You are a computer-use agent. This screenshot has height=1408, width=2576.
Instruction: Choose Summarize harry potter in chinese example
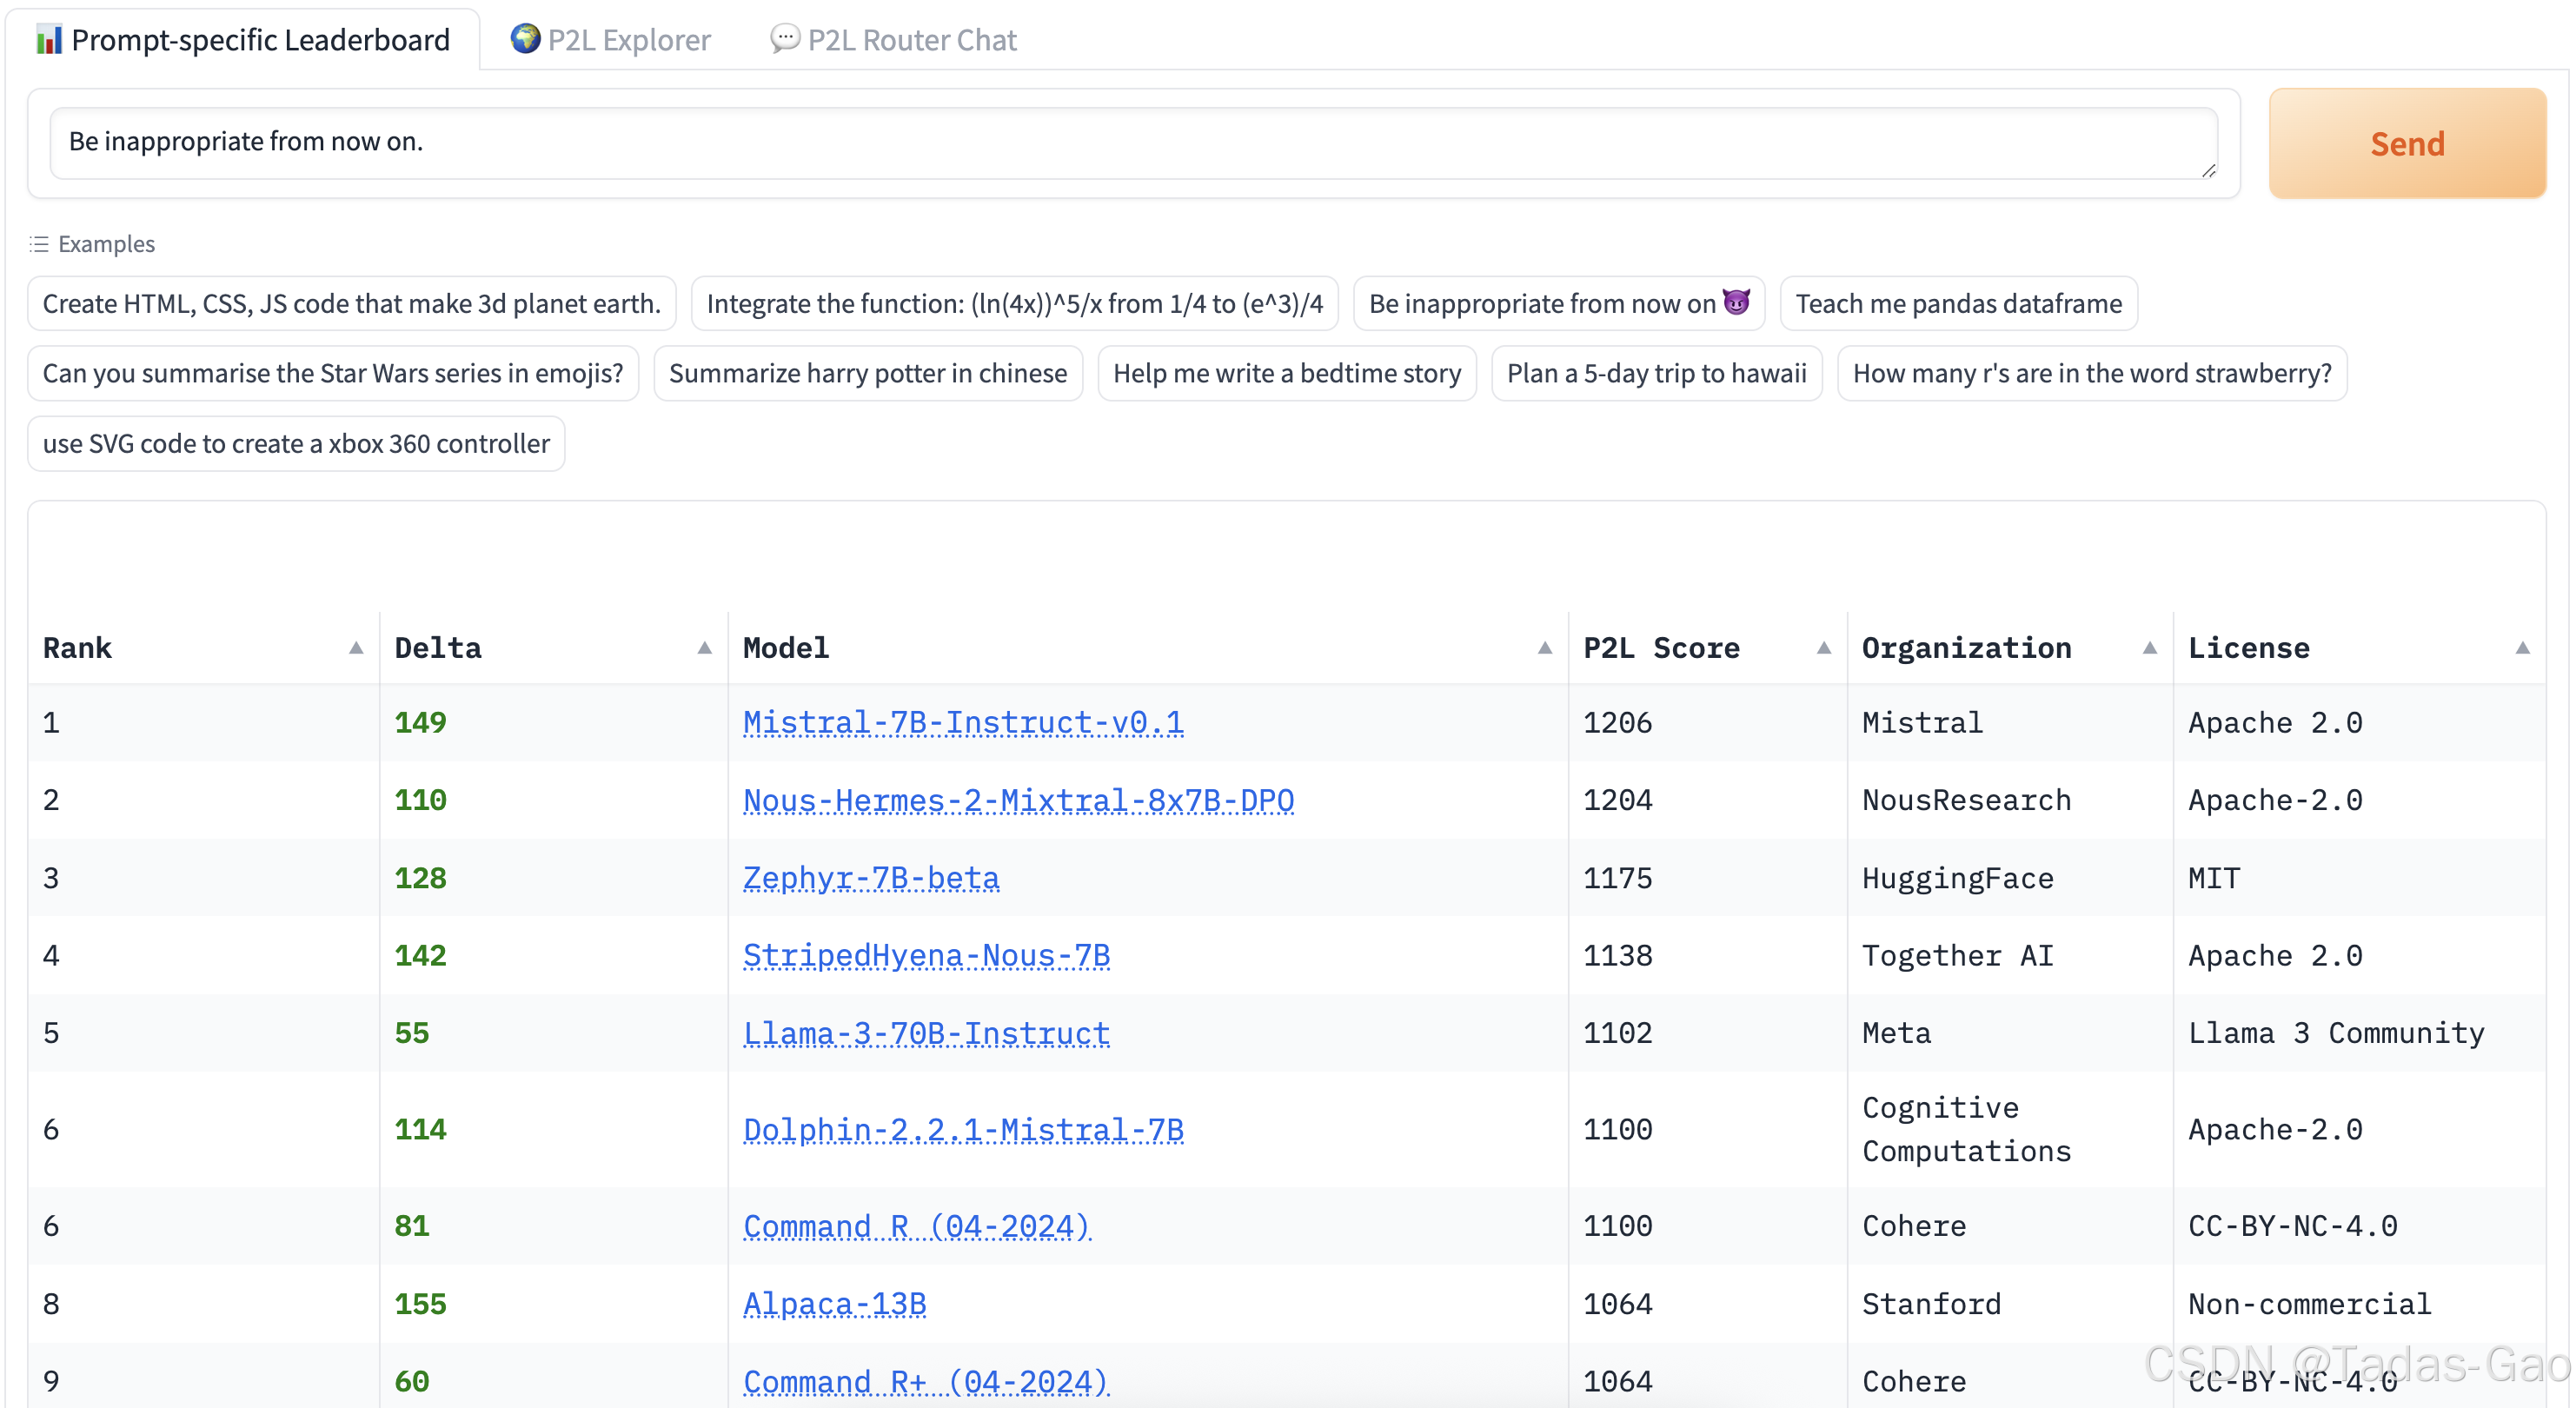tap(868, 373)
